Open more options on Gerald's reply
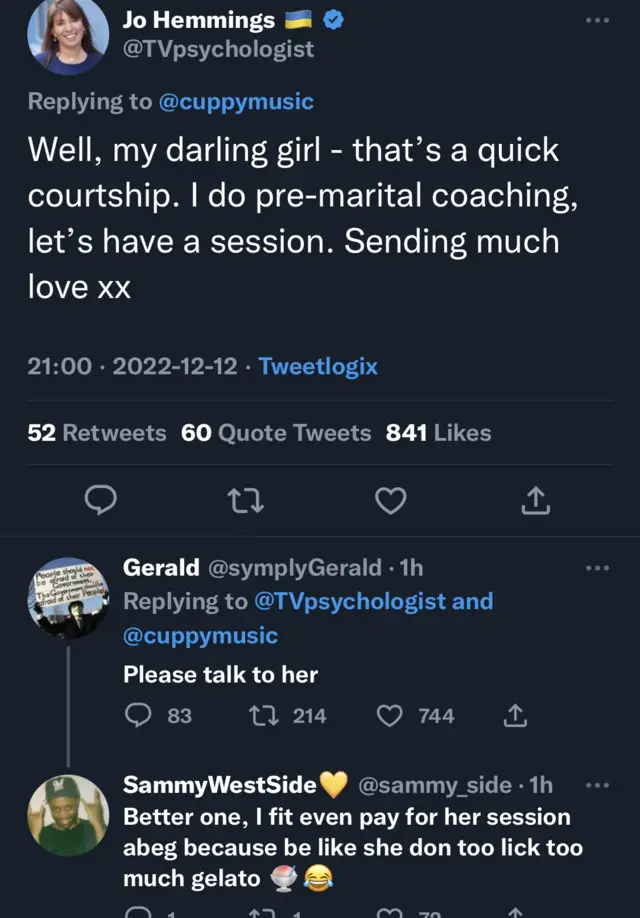The width and height of the screenshot is (640, 918). coord(597,568)
